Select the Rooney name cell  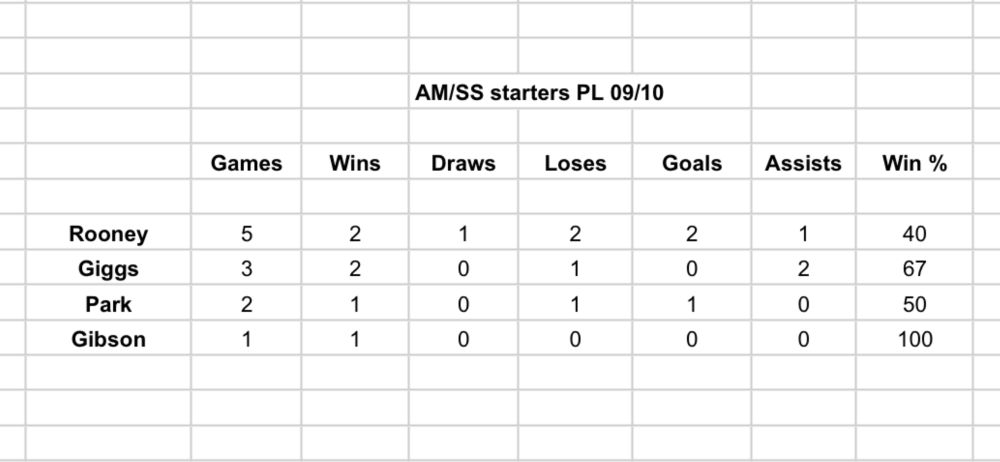click(108, 234)
